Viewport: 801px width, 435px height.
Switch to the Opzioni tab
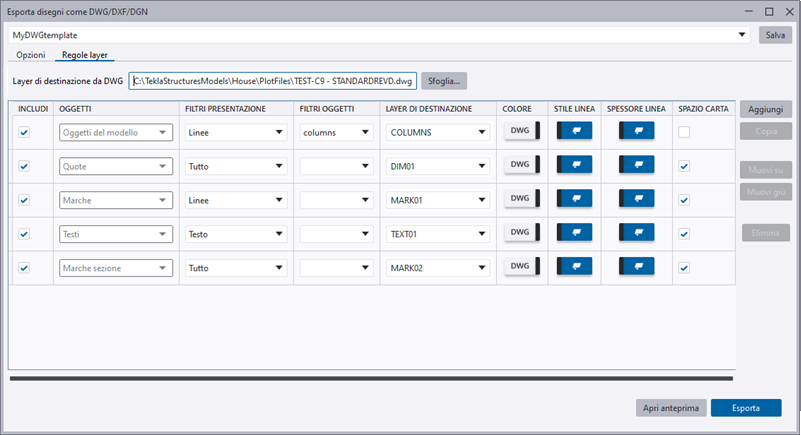coord(30,55)
